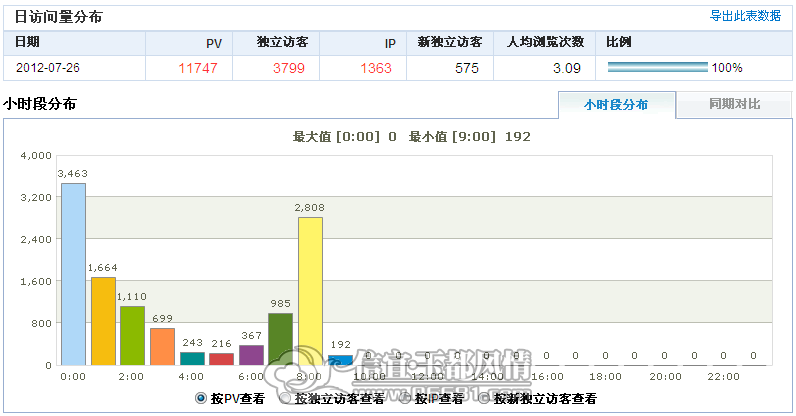Click the 100% ratio progress bar
Image resolution: width=796 pixels, height=416 pixels.
pos(657,67)
